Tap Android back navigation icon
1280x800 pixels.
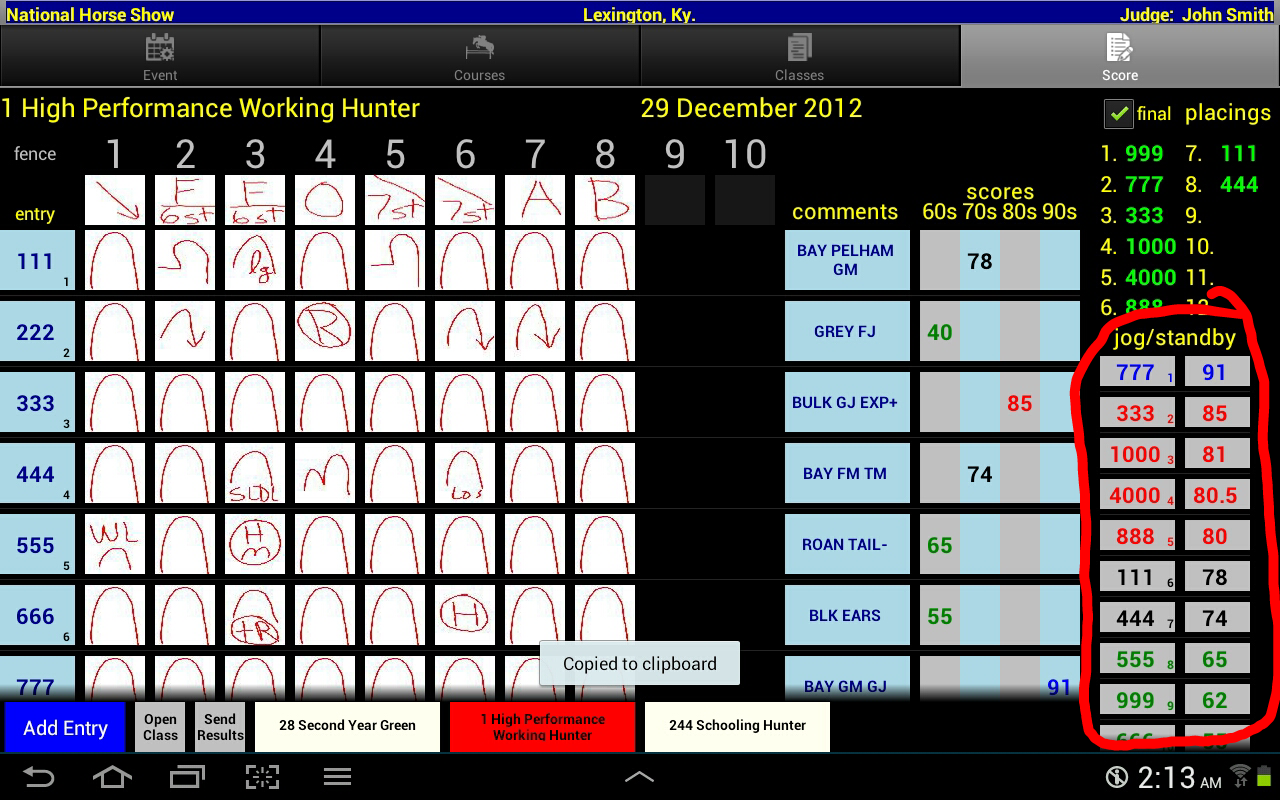coord(39,777)
